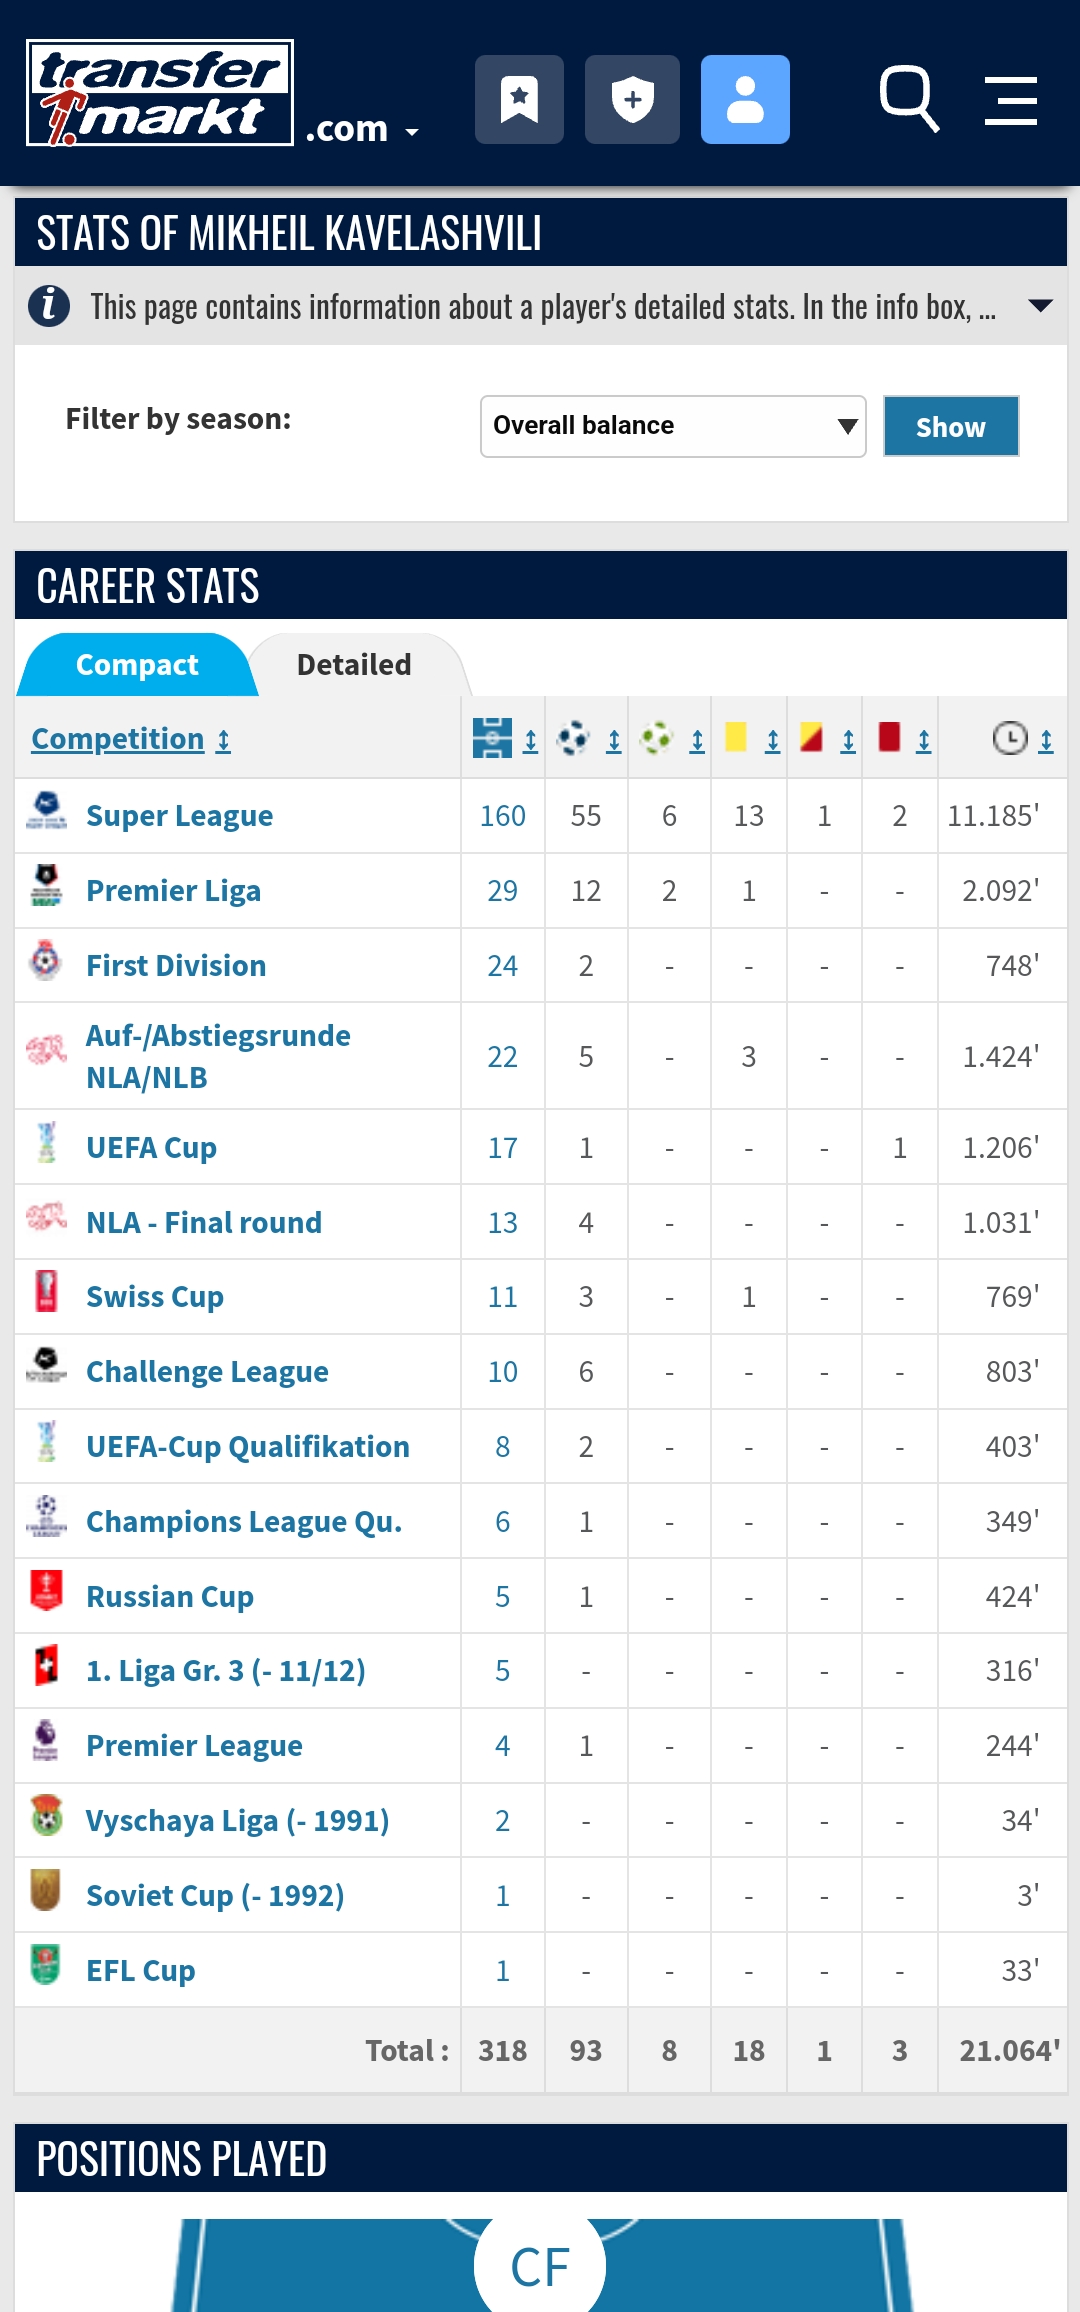Expand the info box description arrow
Image resolution: width=1080 pixels, height=2312 pixels.
coord(1040,306)
